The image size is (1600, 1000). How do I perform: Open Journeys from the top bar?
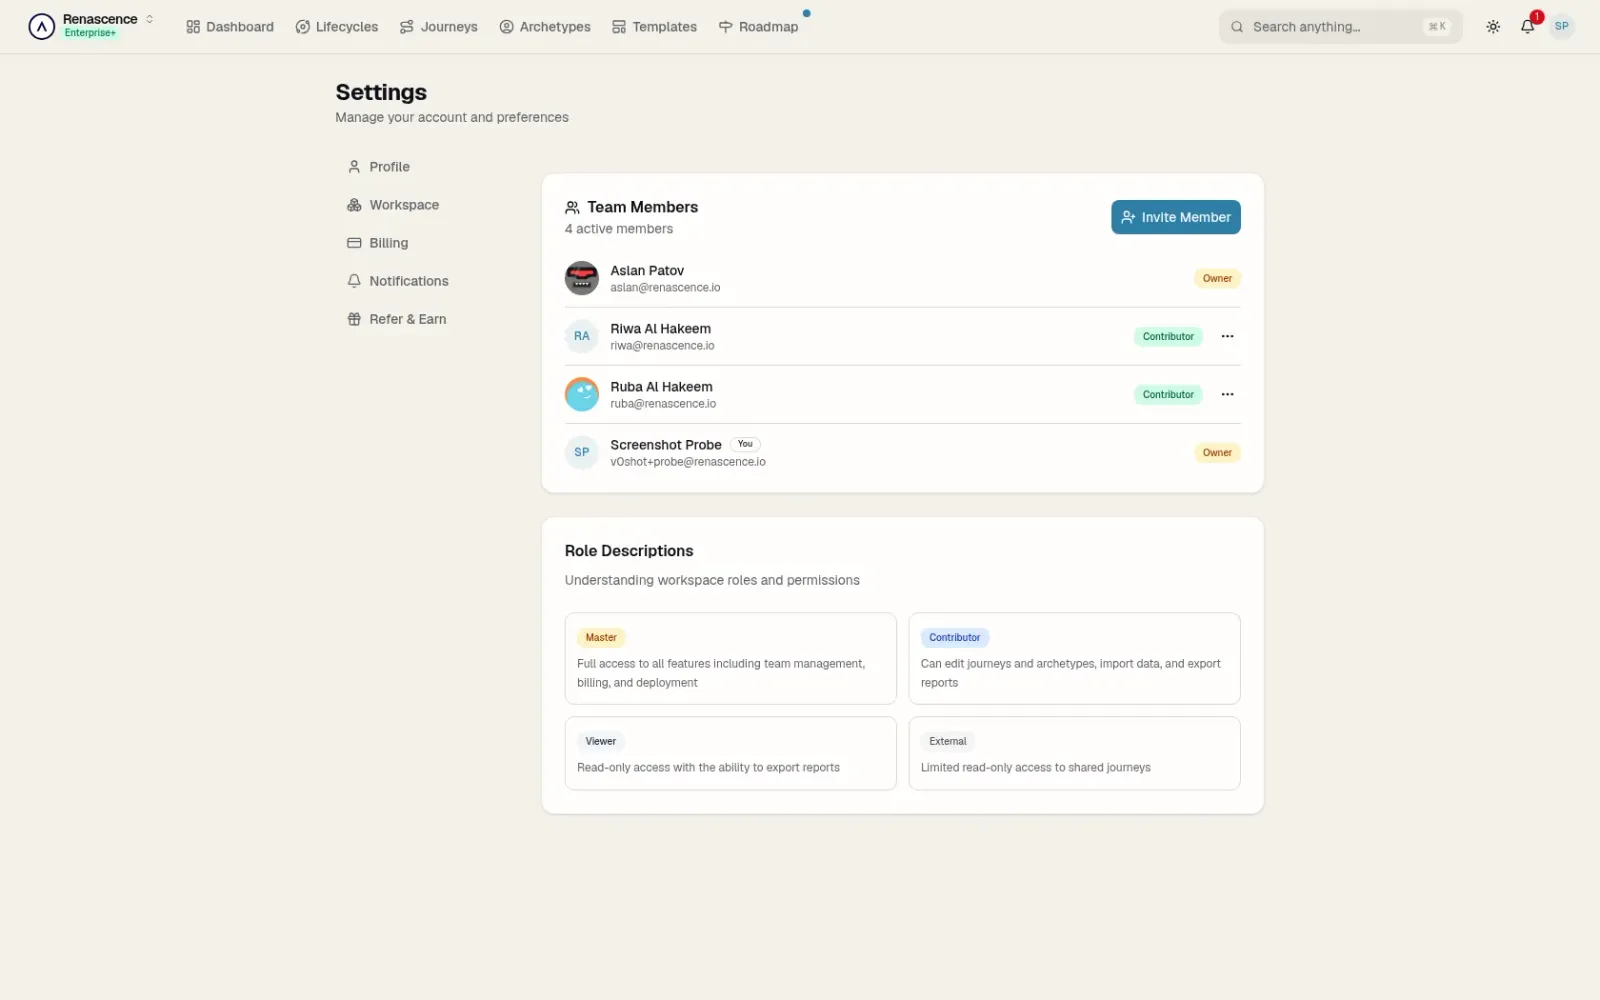point(439,27)
